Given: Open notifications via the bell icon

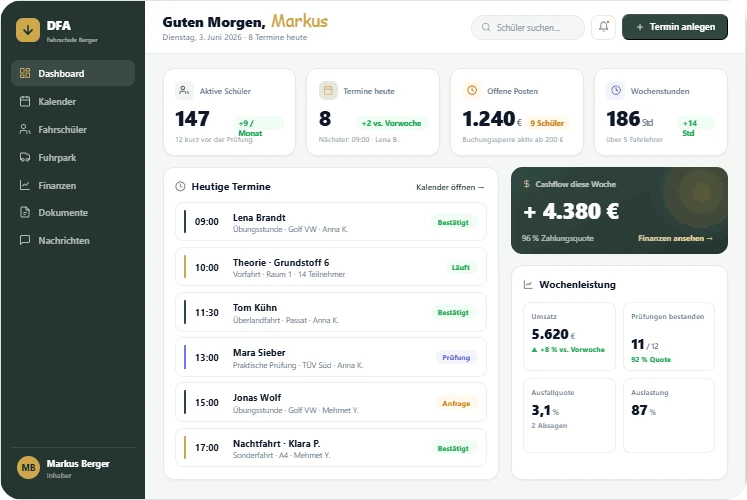Looking at the screenshot, I should (x=603, y=27).
